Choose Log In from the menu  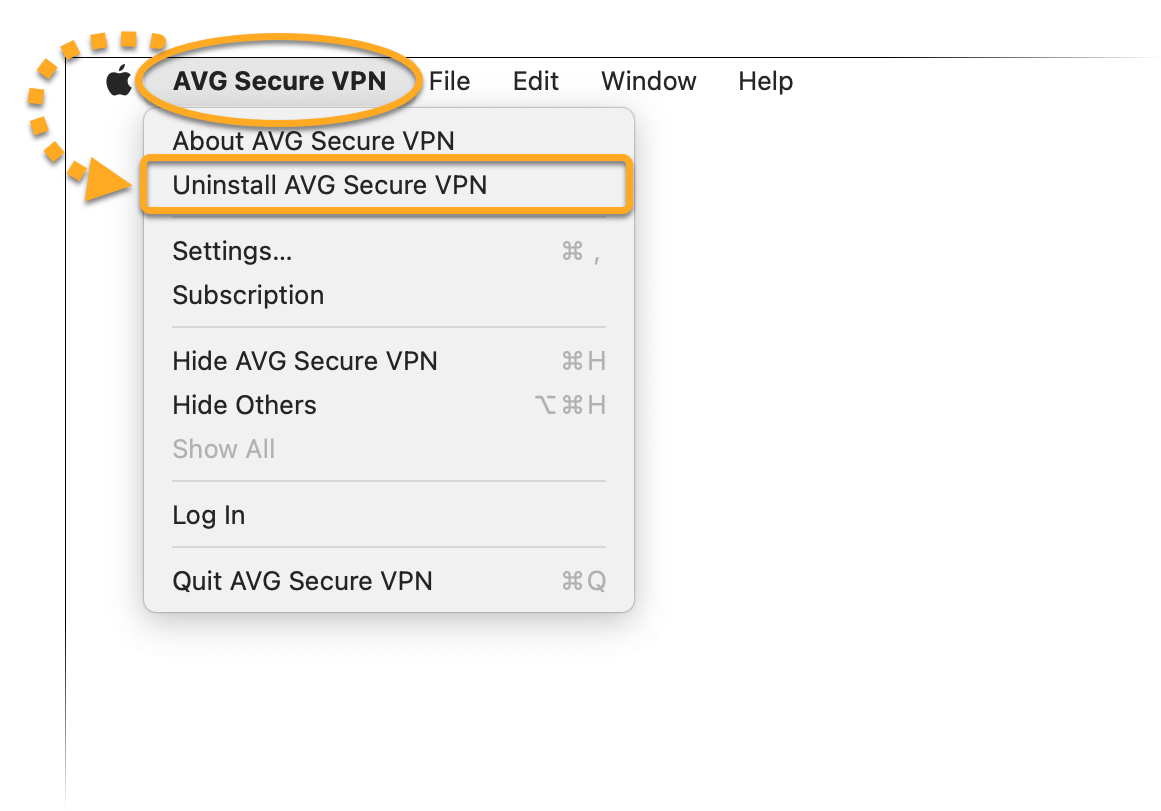point(208,515)
